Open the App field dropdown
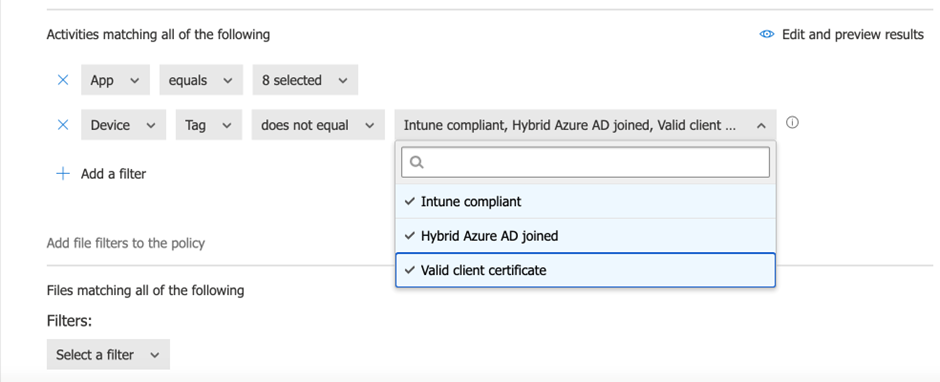This screenshot has height=382, width=940. (x=116, y=80)
